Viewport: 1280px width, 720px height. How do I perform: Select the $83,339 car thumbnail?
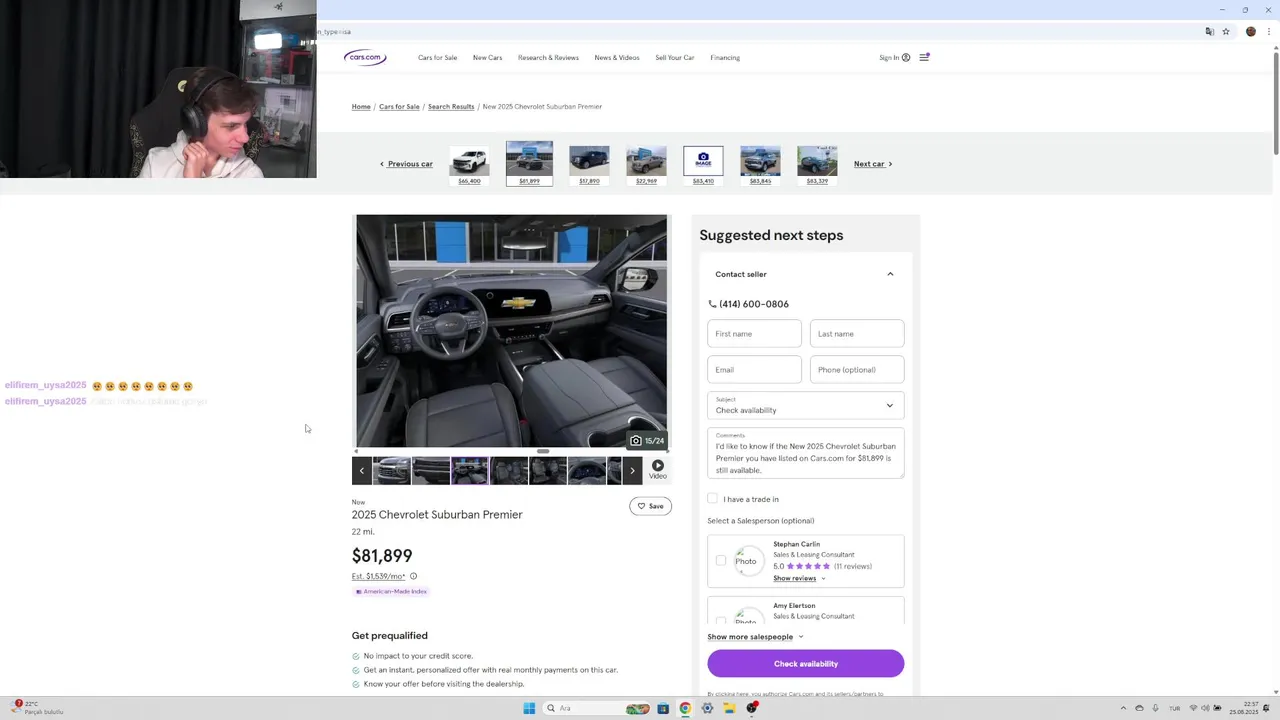pyautogui.click(x=817, y=165)
